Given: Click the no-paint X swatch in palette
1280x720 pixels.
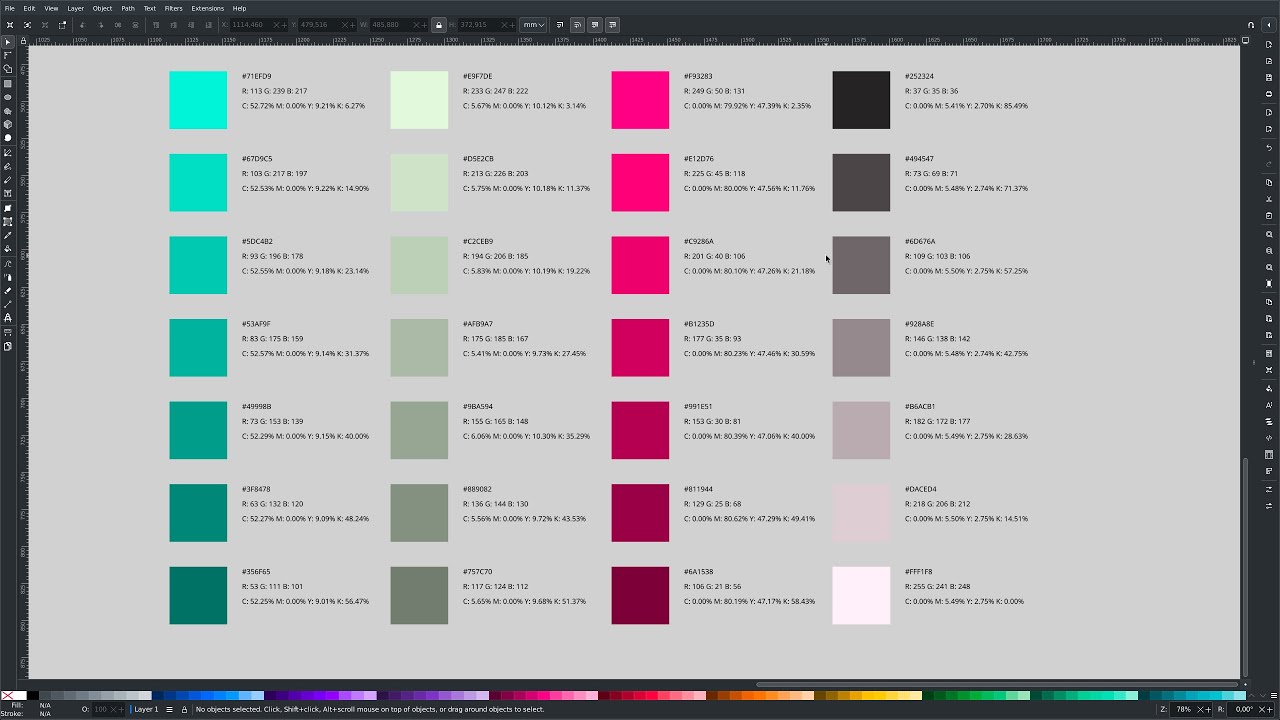Looking at the screenshot, I should click(8, 696).
